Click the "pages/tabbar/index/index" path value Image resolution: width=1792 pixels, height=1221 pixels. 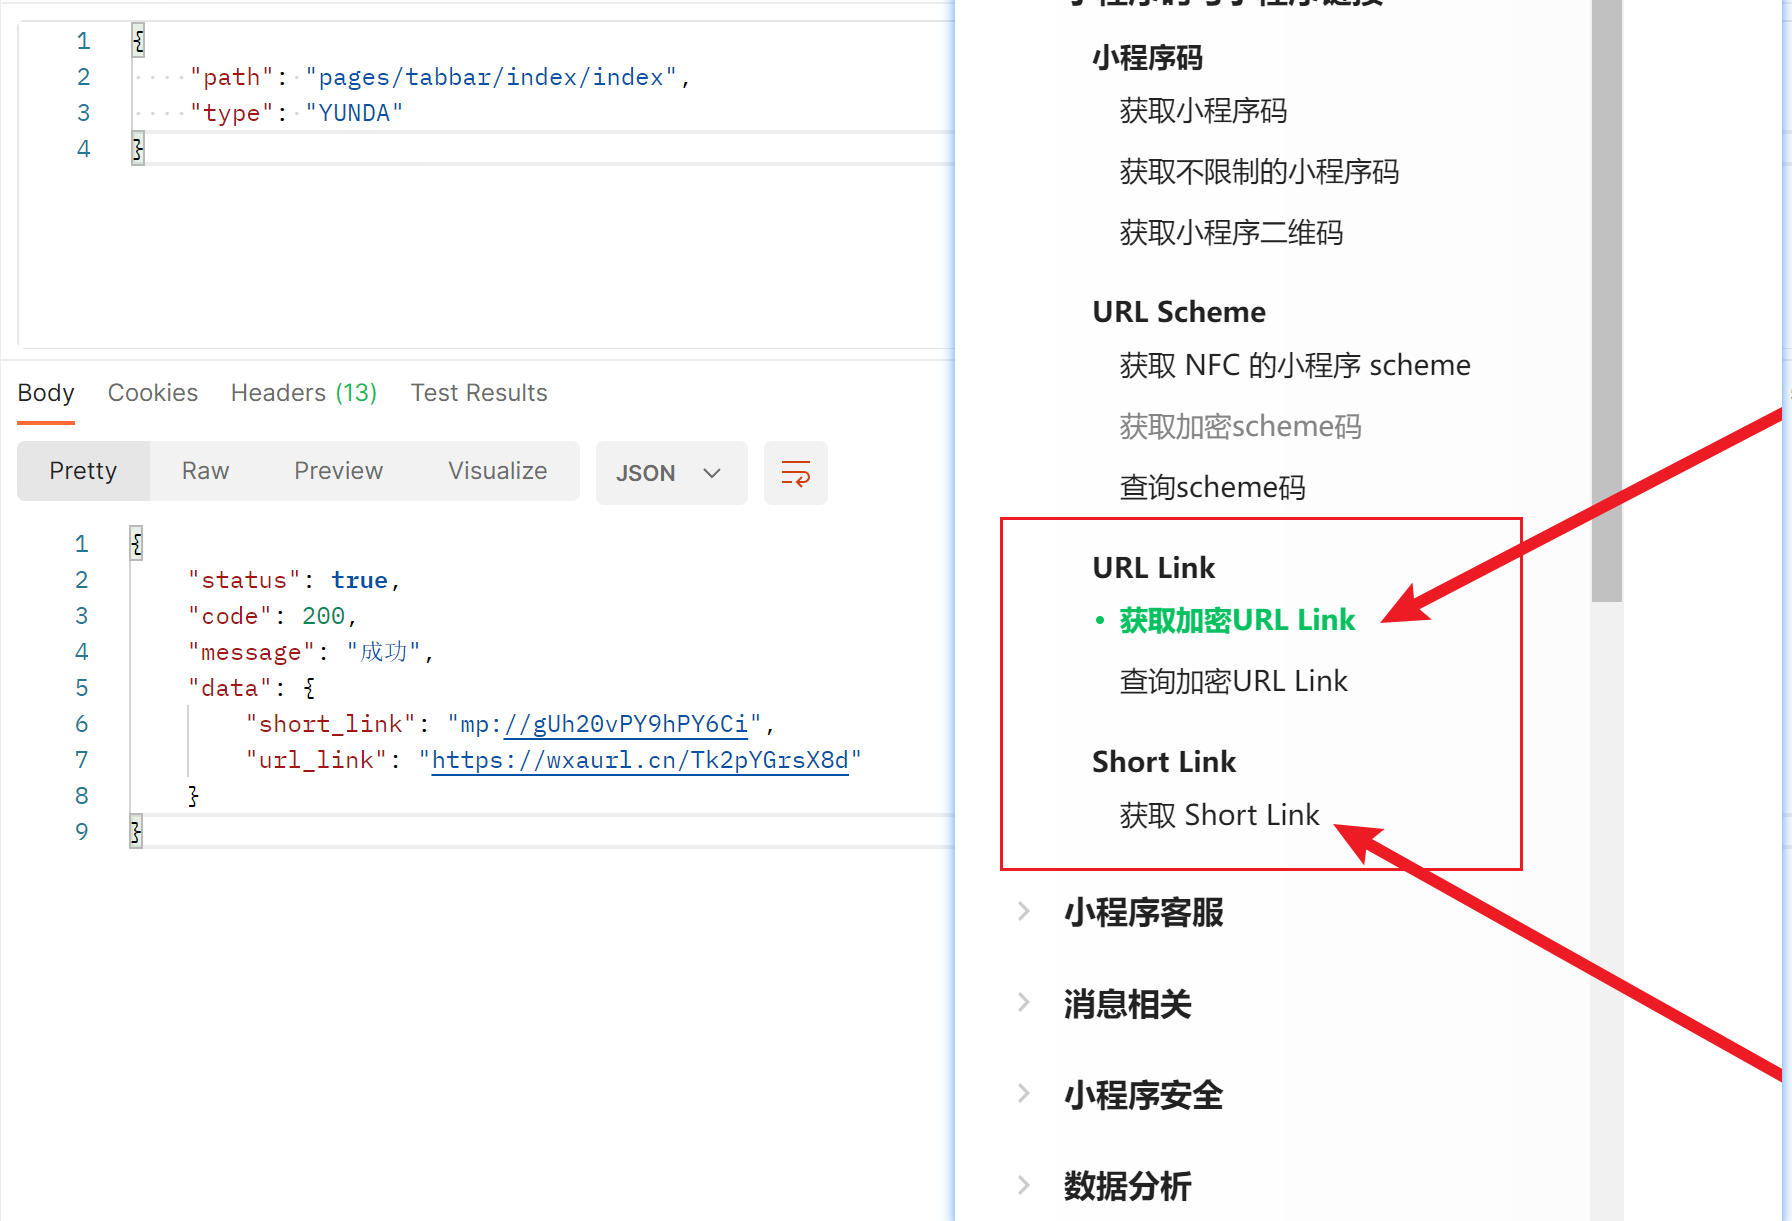(x=491, y=77)
